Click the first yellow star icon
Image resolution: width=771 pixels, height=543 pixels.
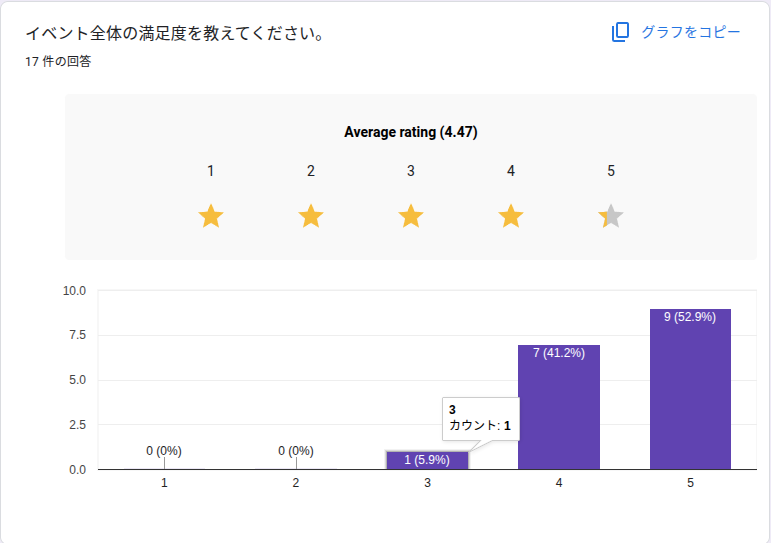click(211, 216)
